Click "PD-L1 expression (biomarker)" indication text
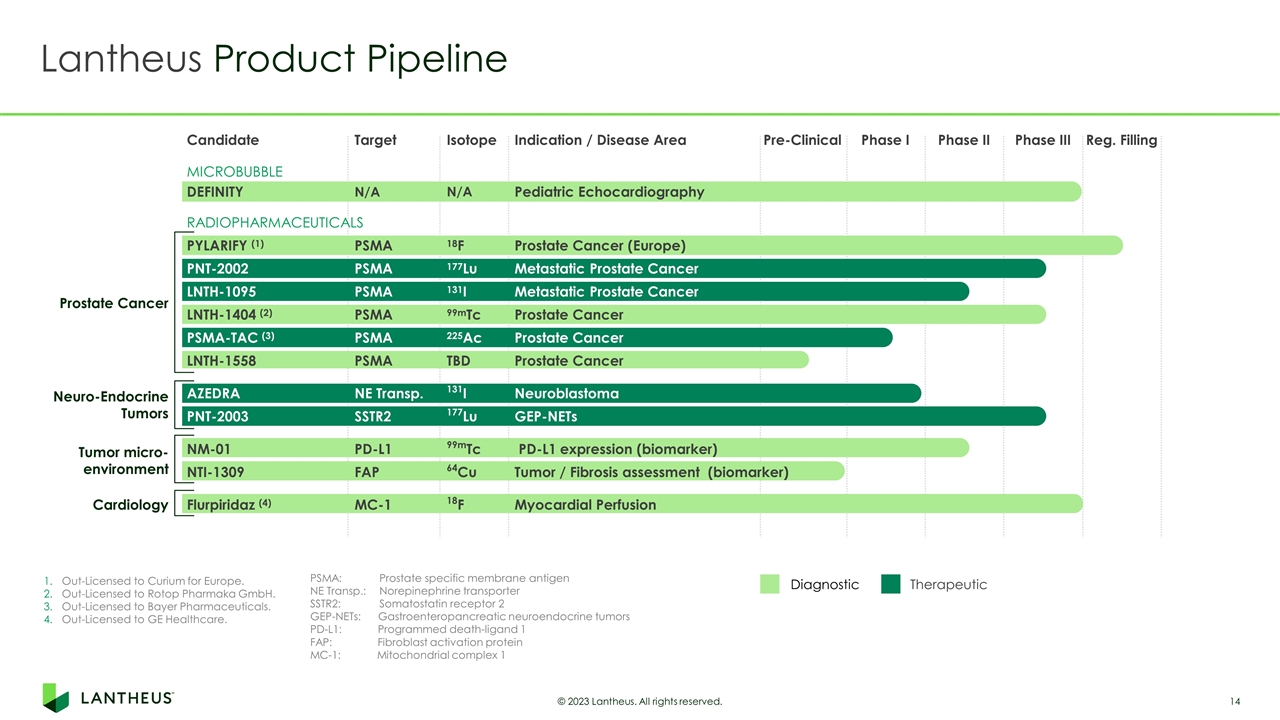This screenshot has width=1280, height=720. (618, 449)
